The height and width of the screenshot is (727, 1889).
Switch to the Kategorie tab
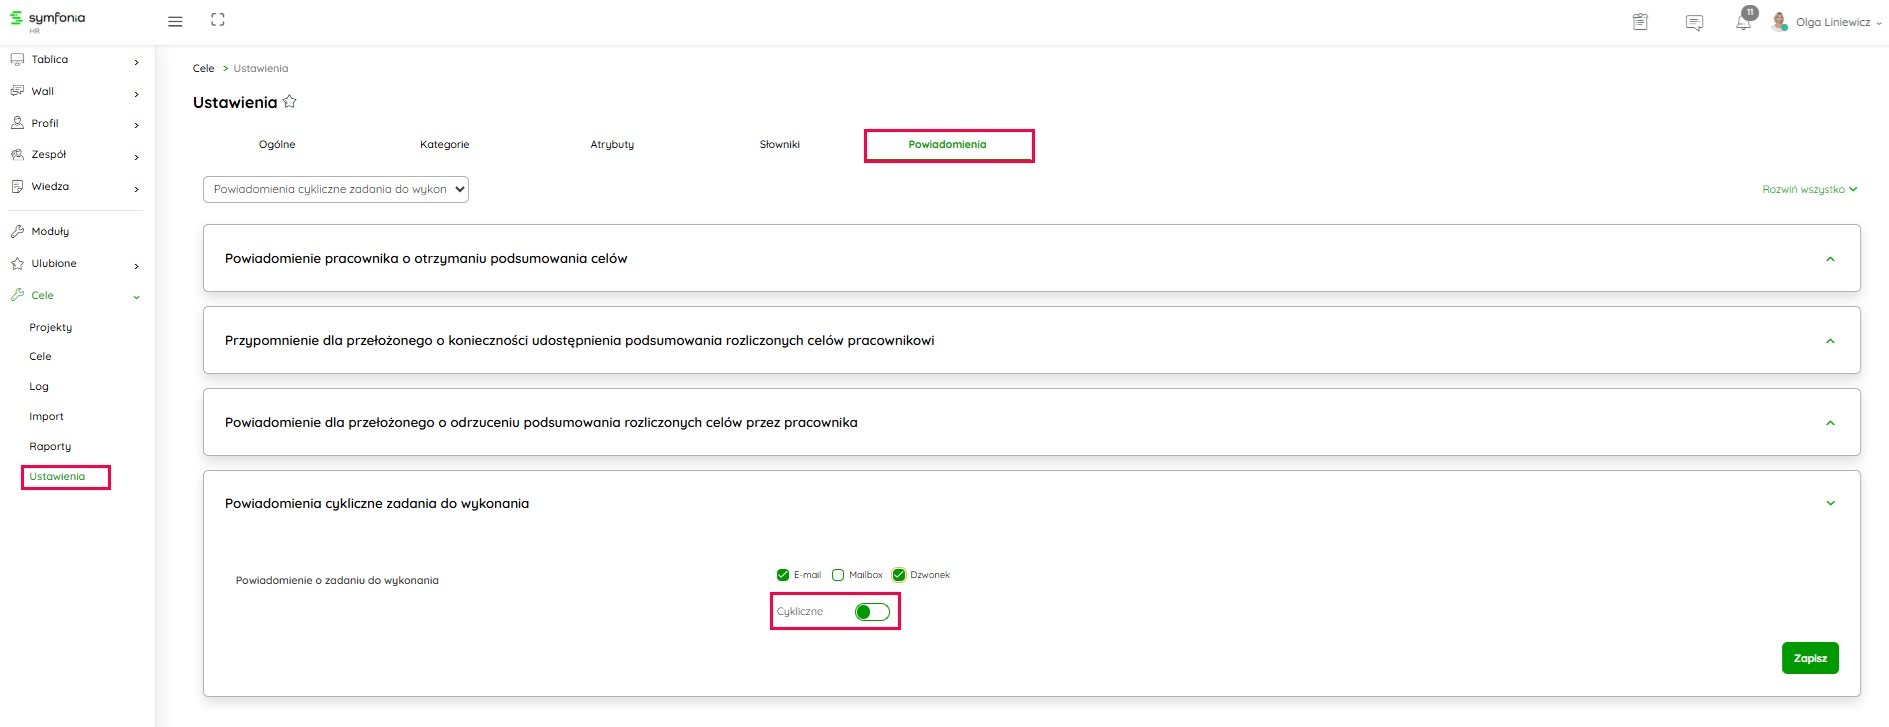tap(444, 145)
